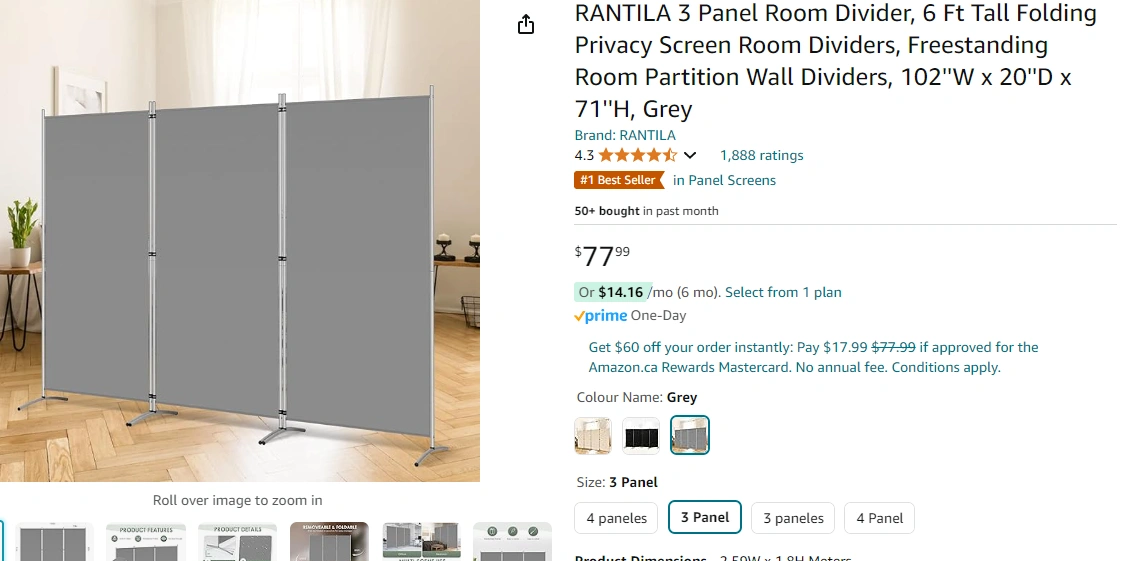Choose the '4 paneles' size option
The image size is (1129, 561).
[x=616, y=518]
